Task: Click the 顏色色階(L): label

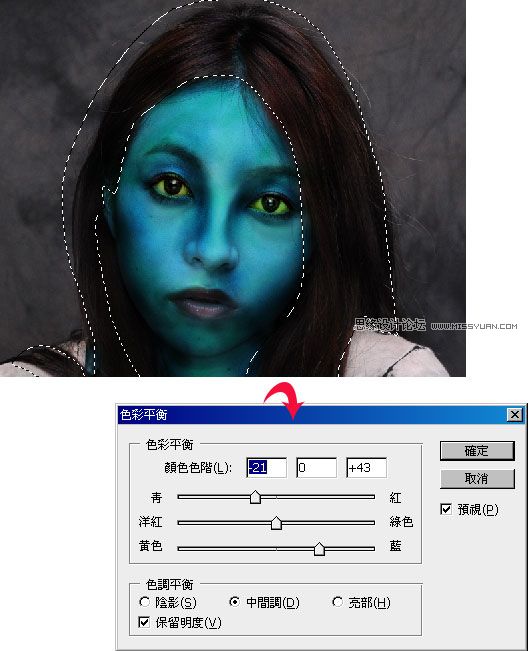Action: pos(198,468)
